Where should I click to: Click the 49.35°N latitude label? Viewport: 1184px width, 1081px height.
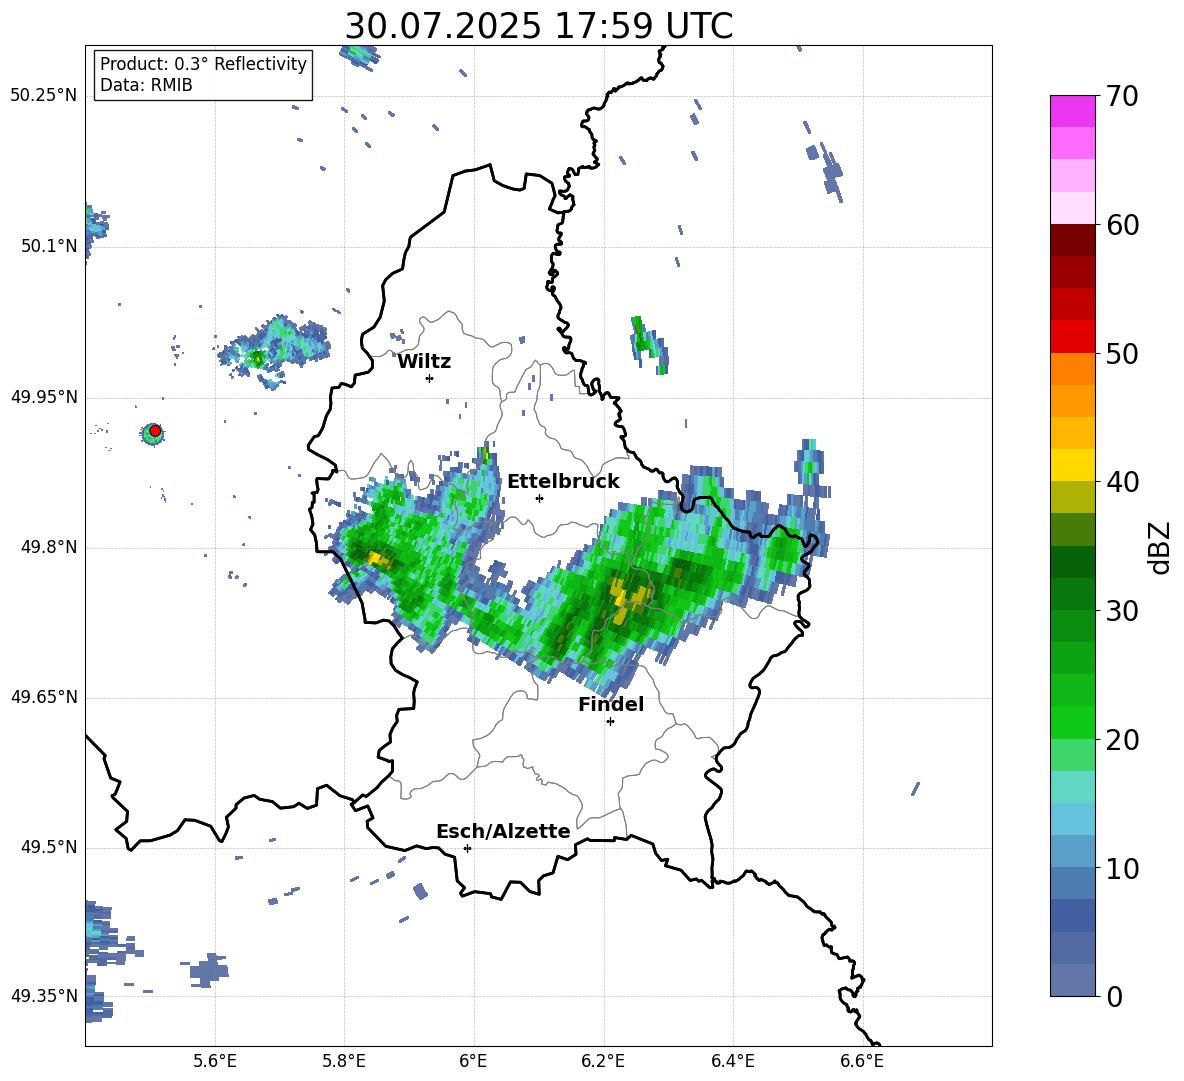point(44,996)
